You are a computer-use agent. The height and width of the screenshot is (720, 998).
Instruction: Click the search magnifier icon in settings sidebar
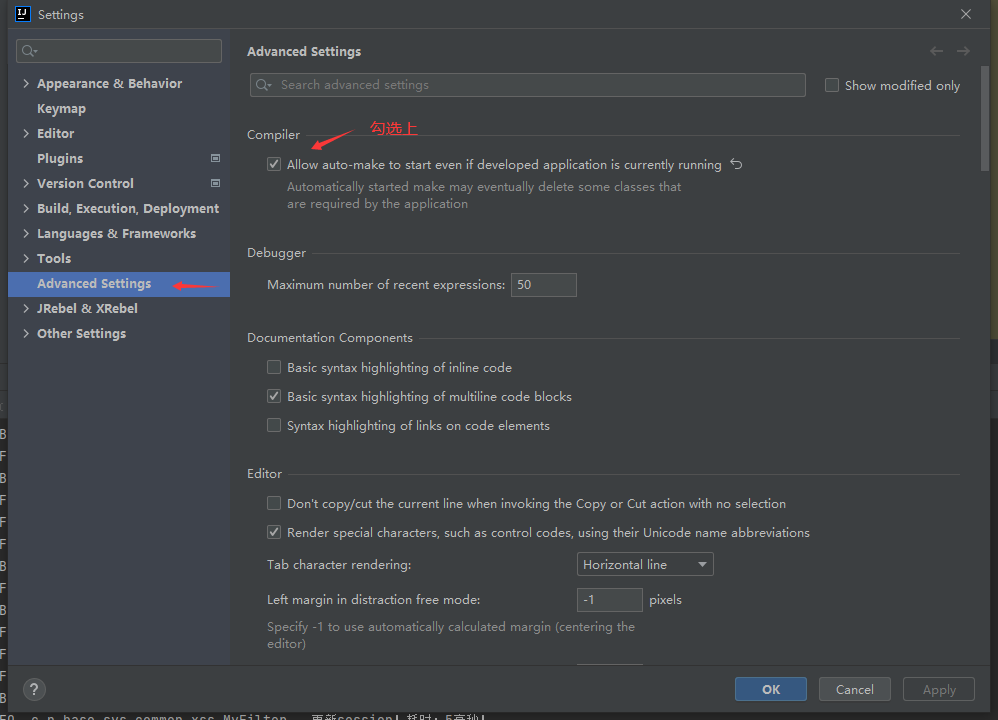29,51
